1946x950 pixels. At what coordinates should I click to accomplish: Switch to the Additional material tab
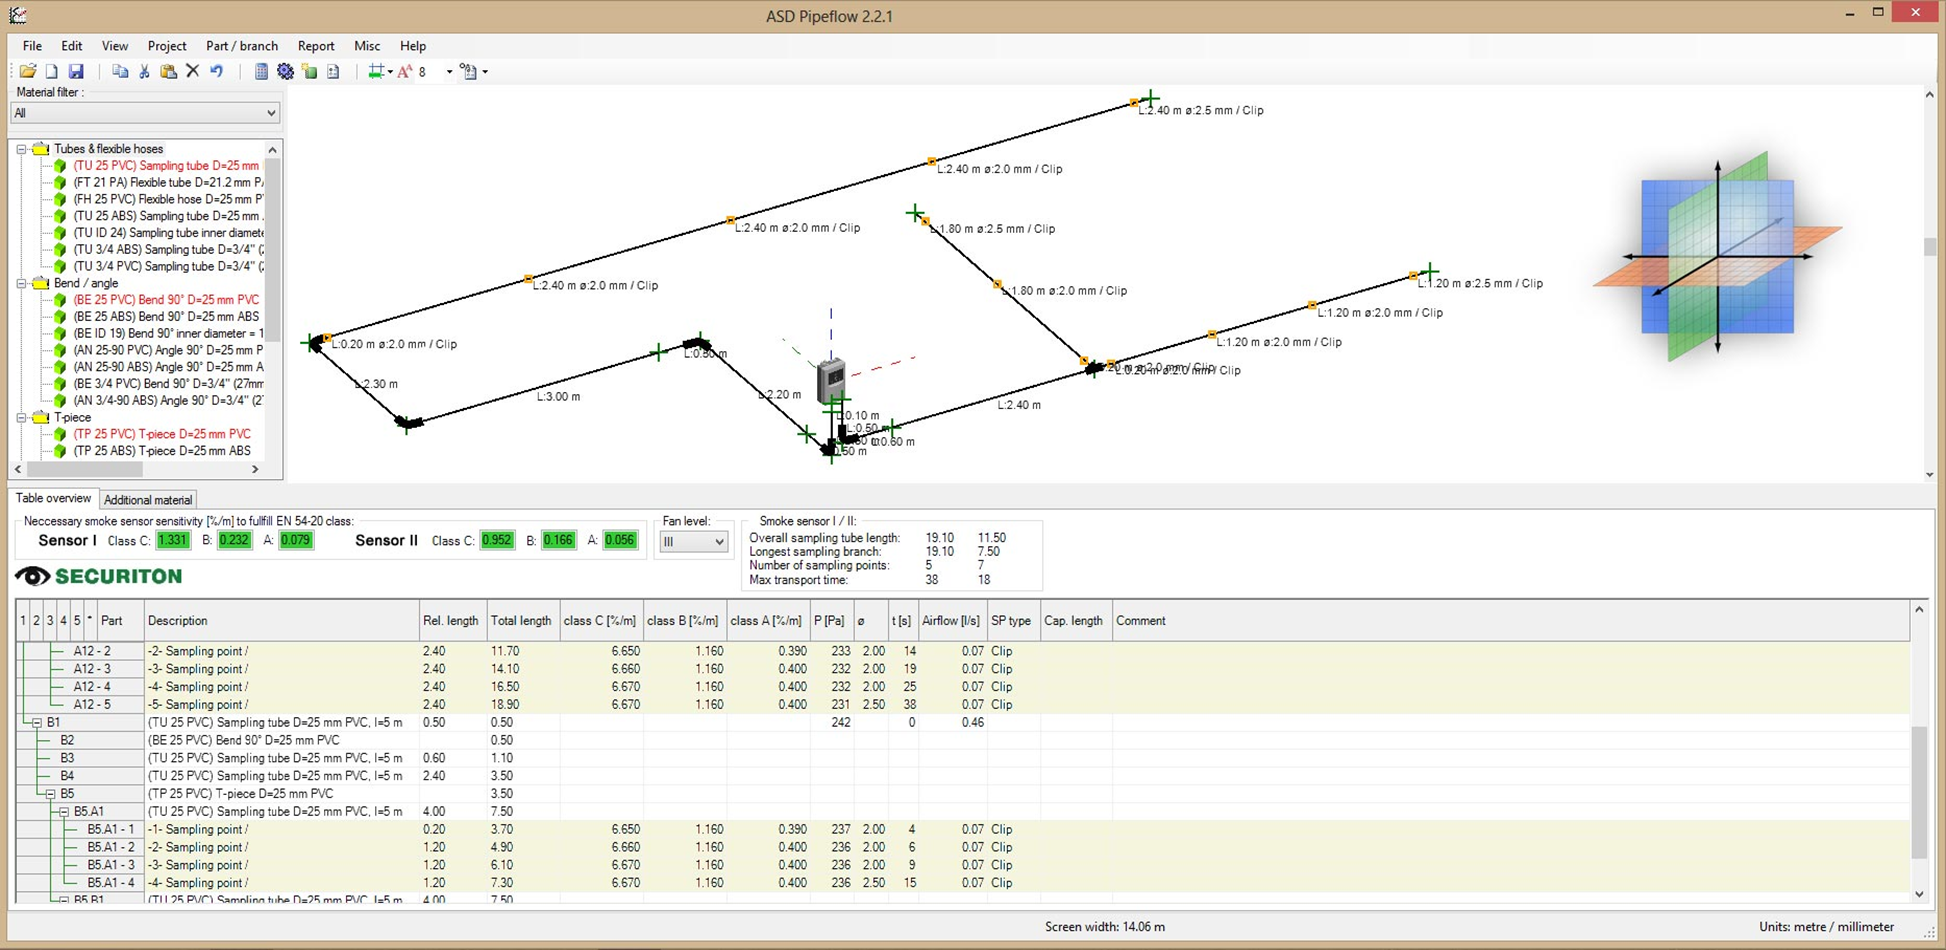148,500
